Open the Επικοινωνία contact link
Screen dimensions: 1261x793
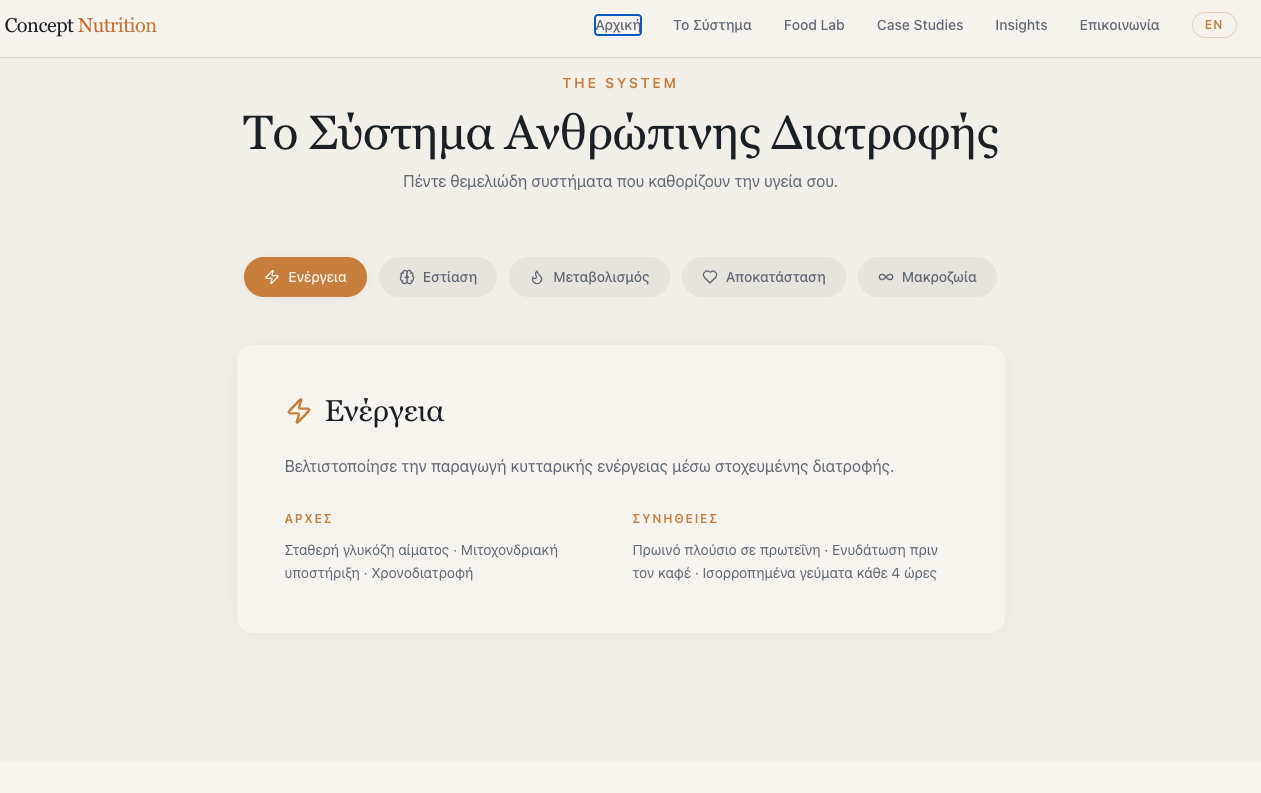pyautogui.click(x=1119, y=25)
